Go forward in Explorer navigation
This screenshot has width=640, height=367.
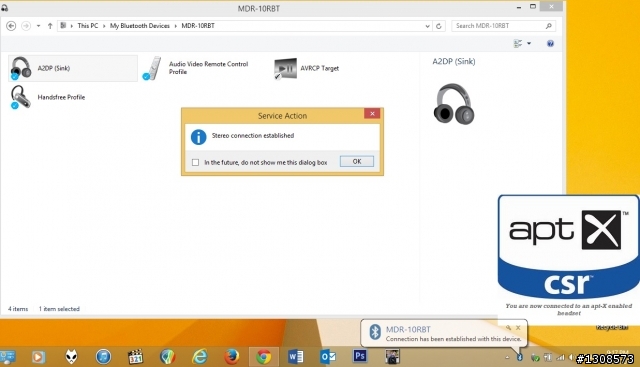click(x=26, y=26)
